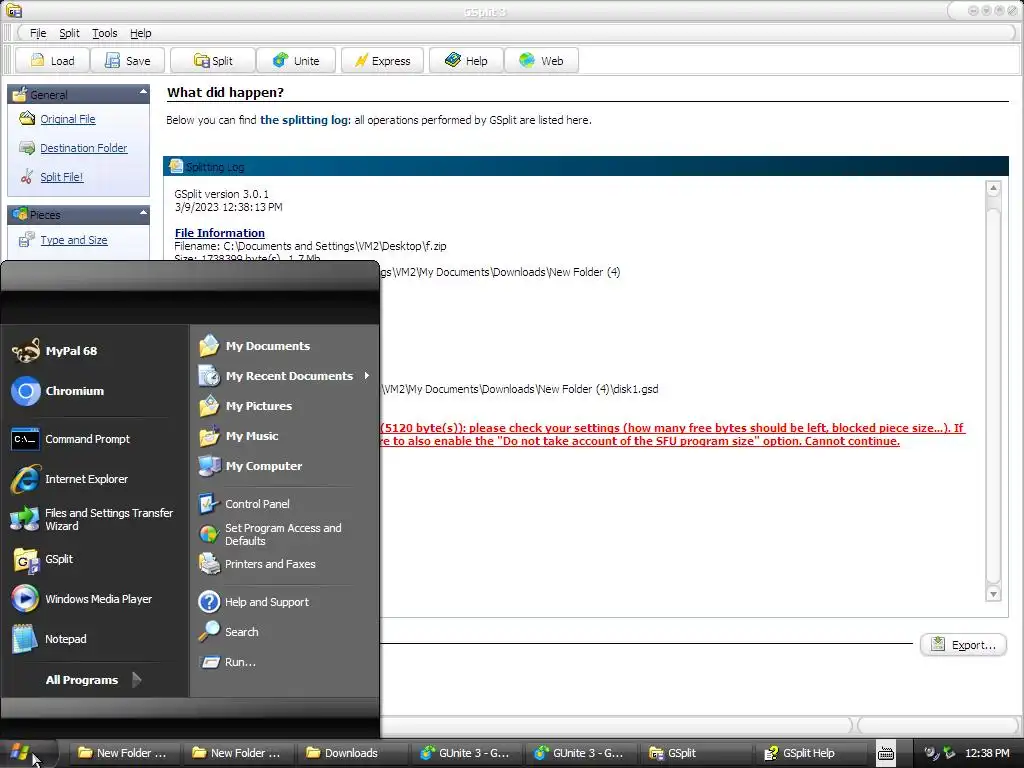The image size is (1024, 768).
Task: Collapse the General sidebar panel
Action: pos(143,93)
